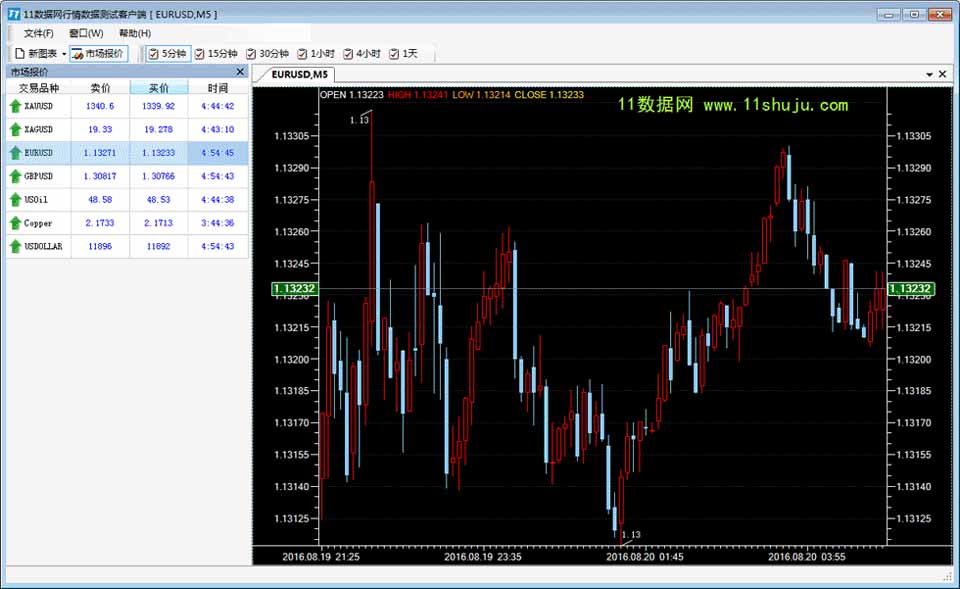This screenshot has width=960, height=589.
Task: Click the green up arrow beside EURUSD
Action: pyautogui.click(x=15, y=152)
